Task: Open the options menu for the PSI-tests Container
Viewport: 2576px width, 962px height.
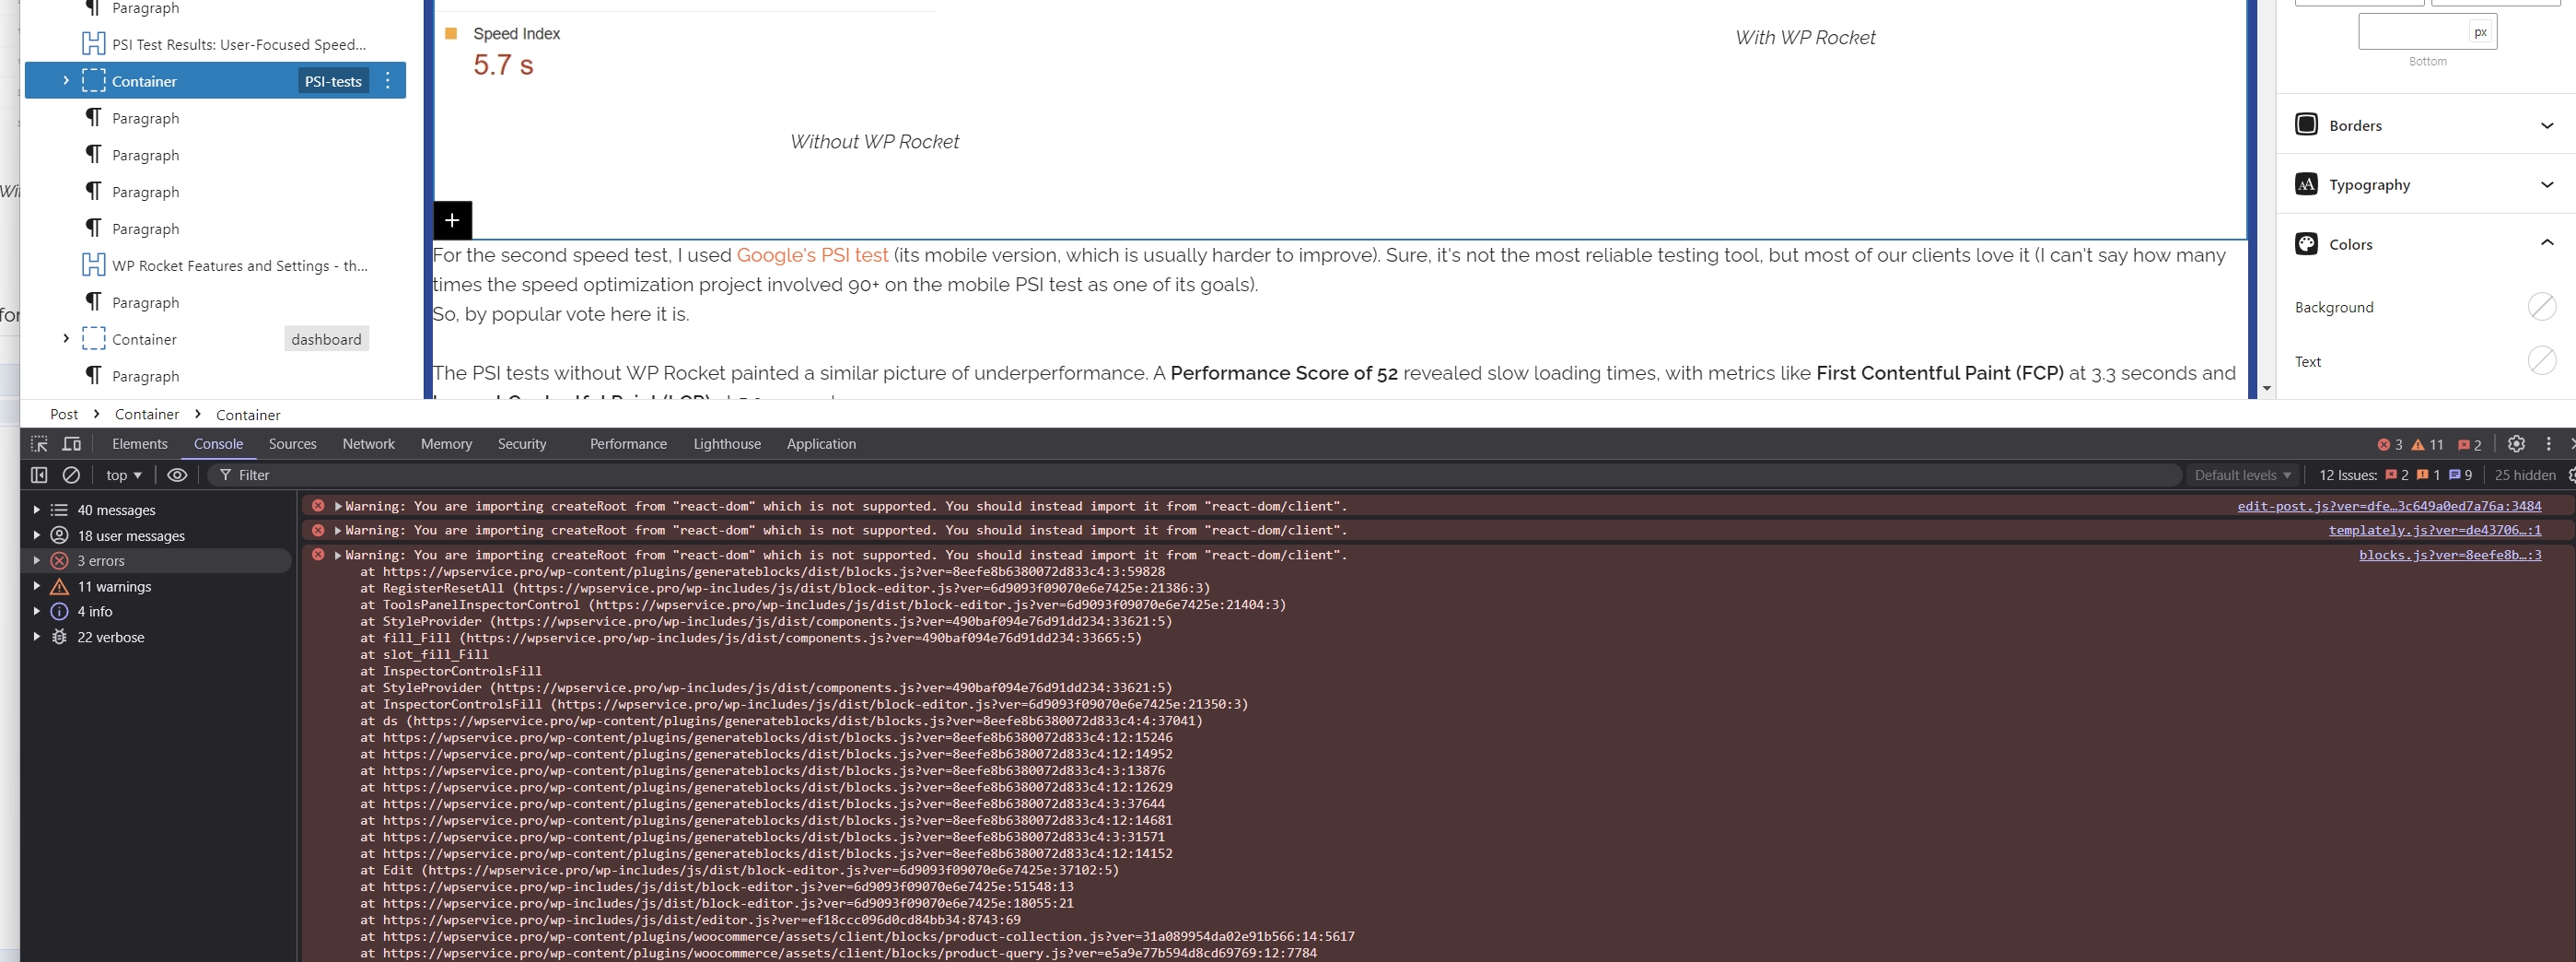Action: pos(388,81)
